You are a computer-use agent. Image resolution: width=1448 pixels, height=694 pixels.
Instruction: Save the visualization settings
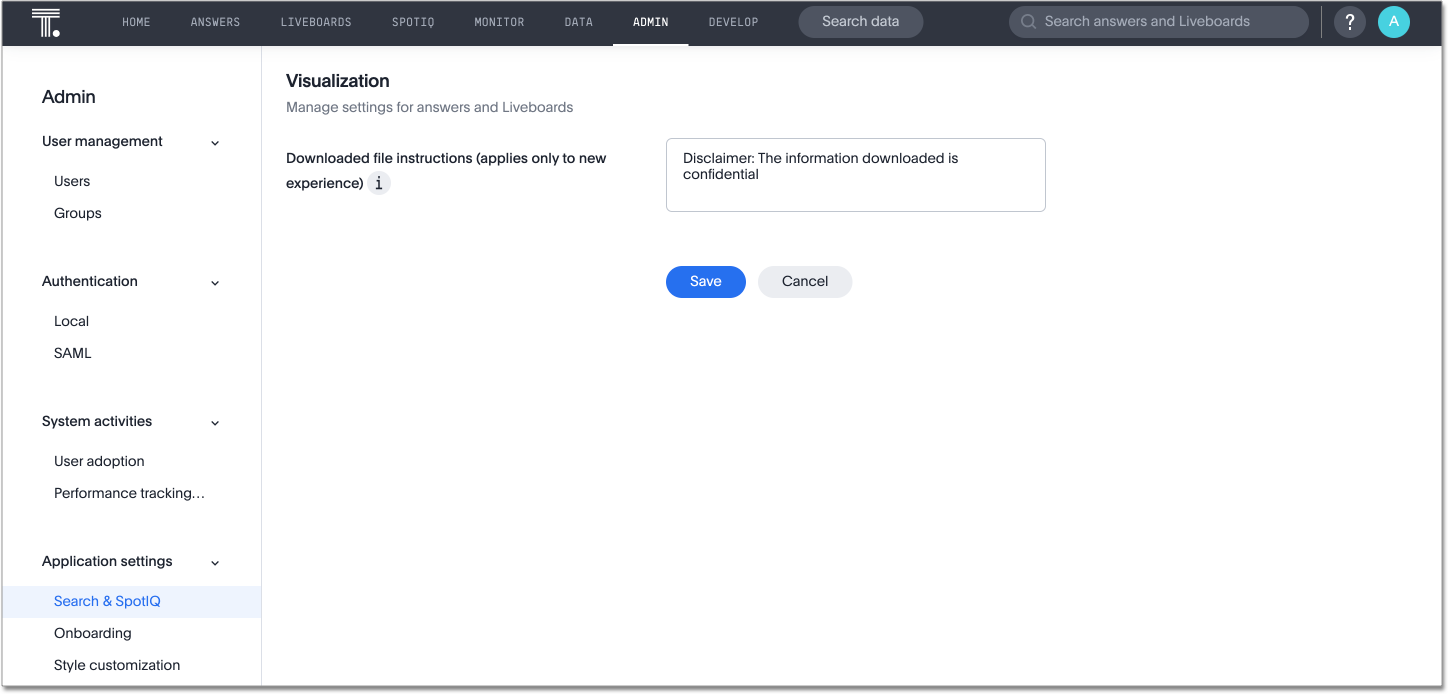pos(705,282)
